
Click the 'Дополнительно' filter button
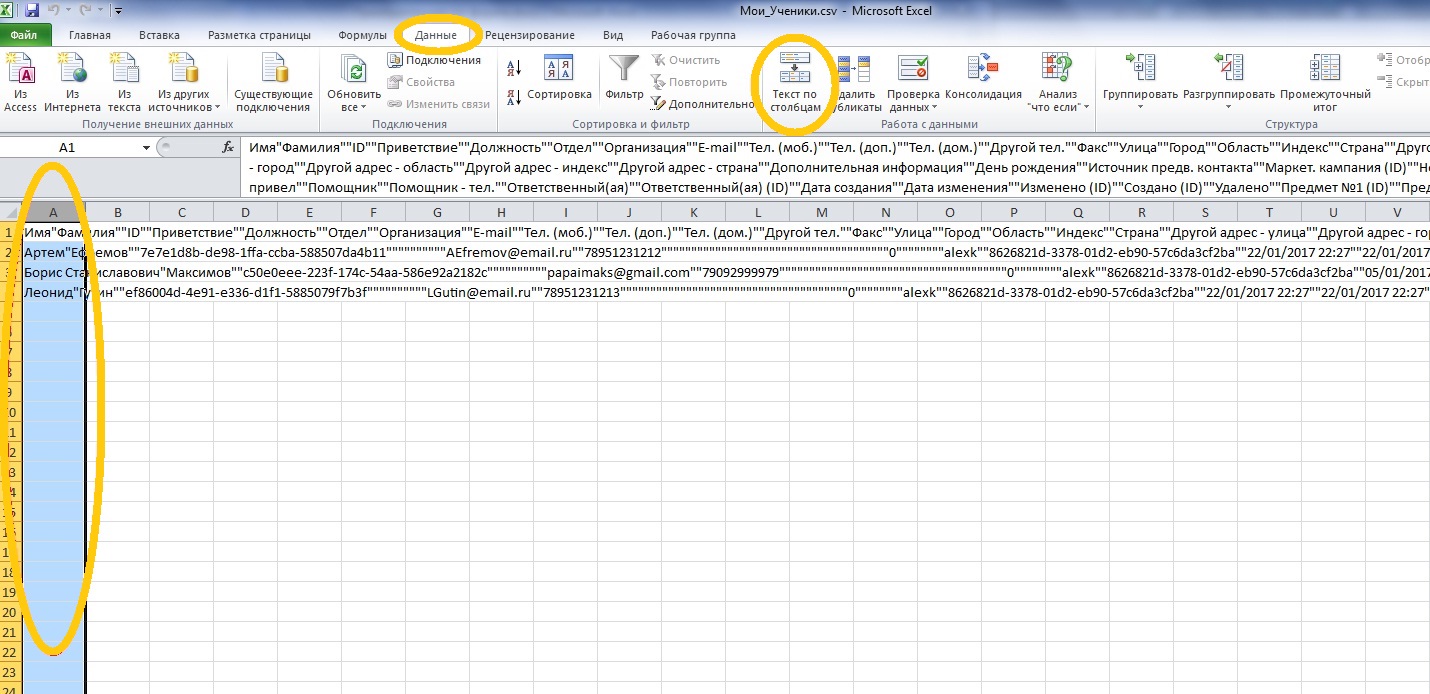click(x=702, y=104)
